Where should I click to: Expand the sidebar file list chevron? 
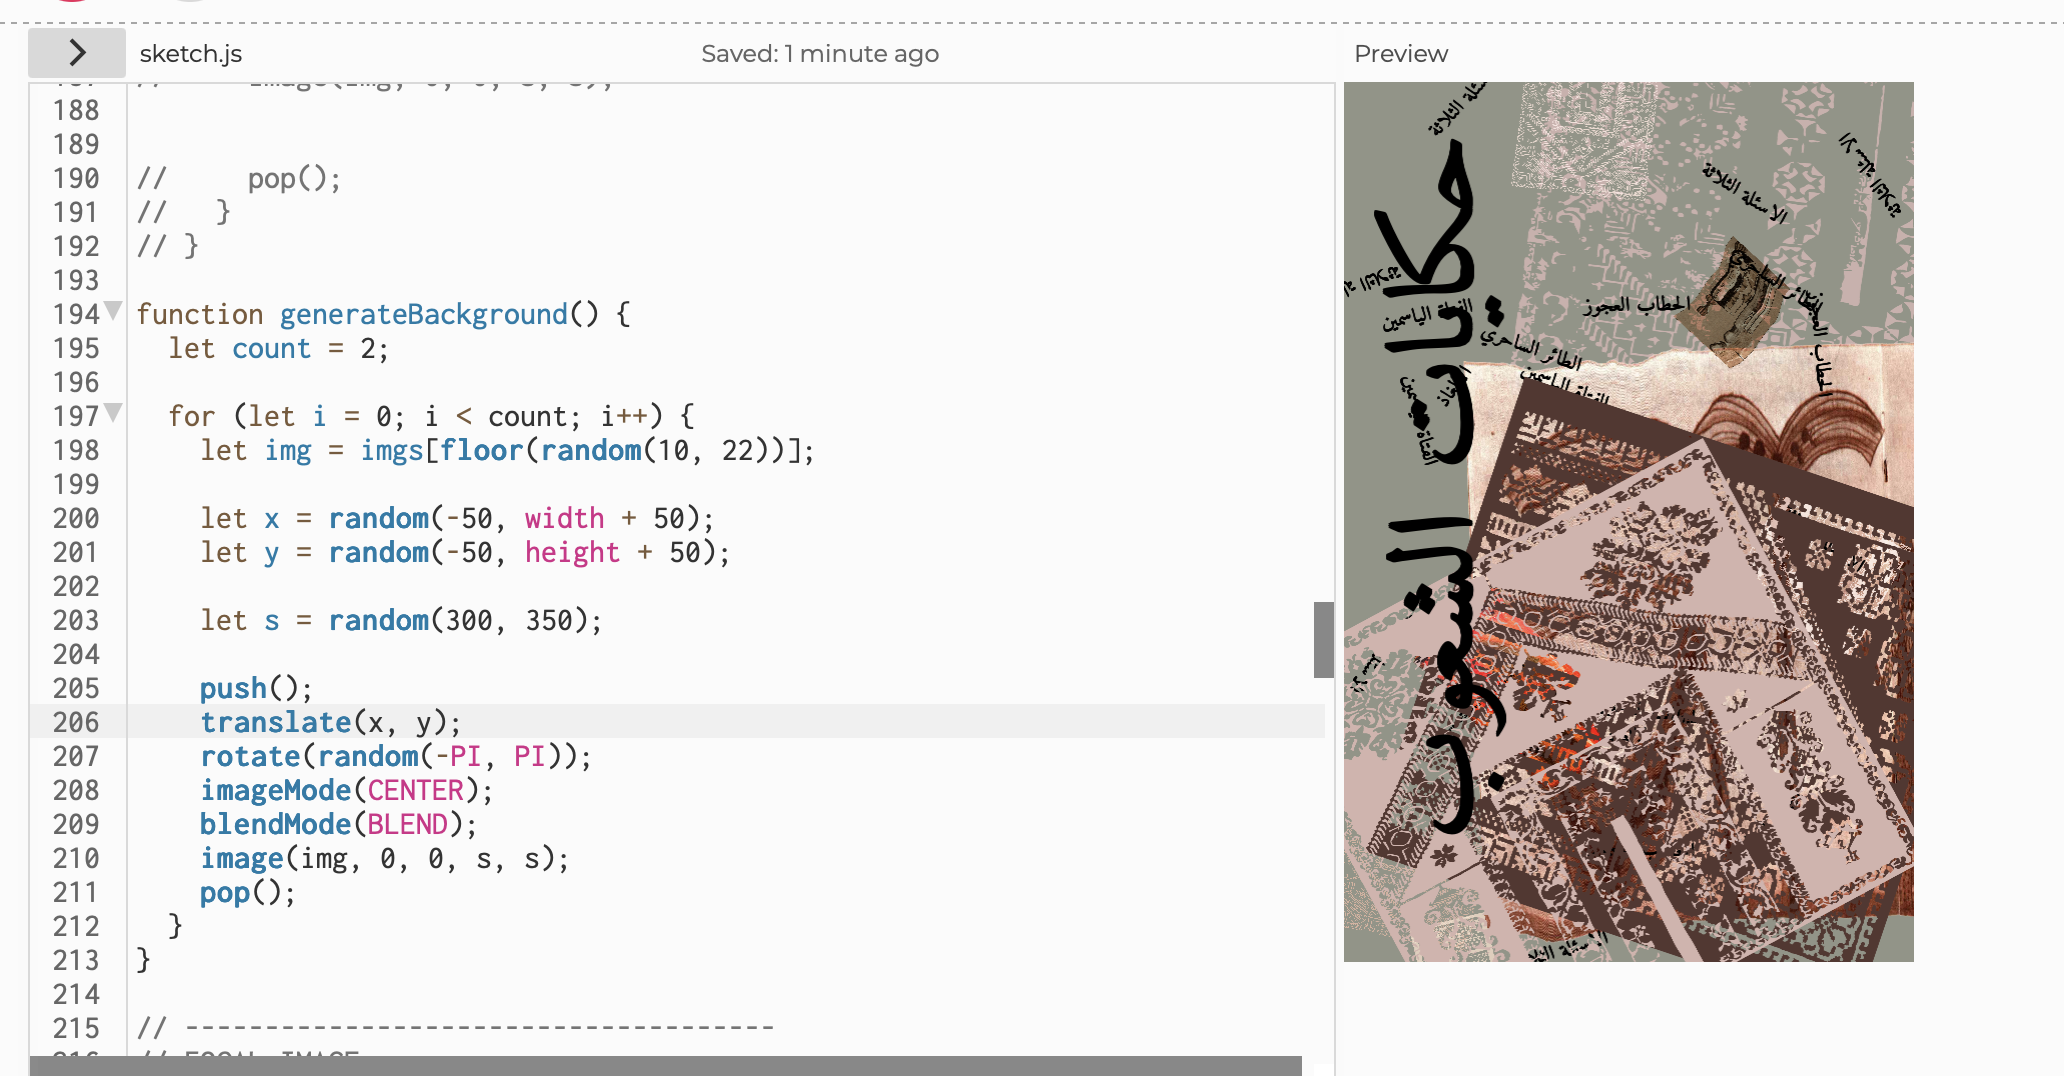77,53
